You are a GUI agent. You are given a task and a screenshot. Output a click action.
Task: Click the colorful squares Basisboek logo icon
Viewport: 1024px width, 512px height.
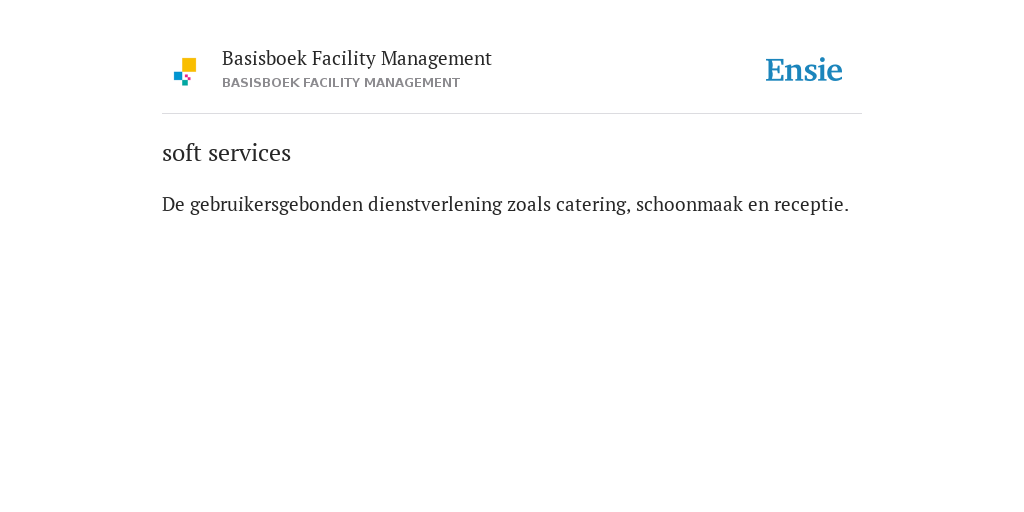pos(185,72)
